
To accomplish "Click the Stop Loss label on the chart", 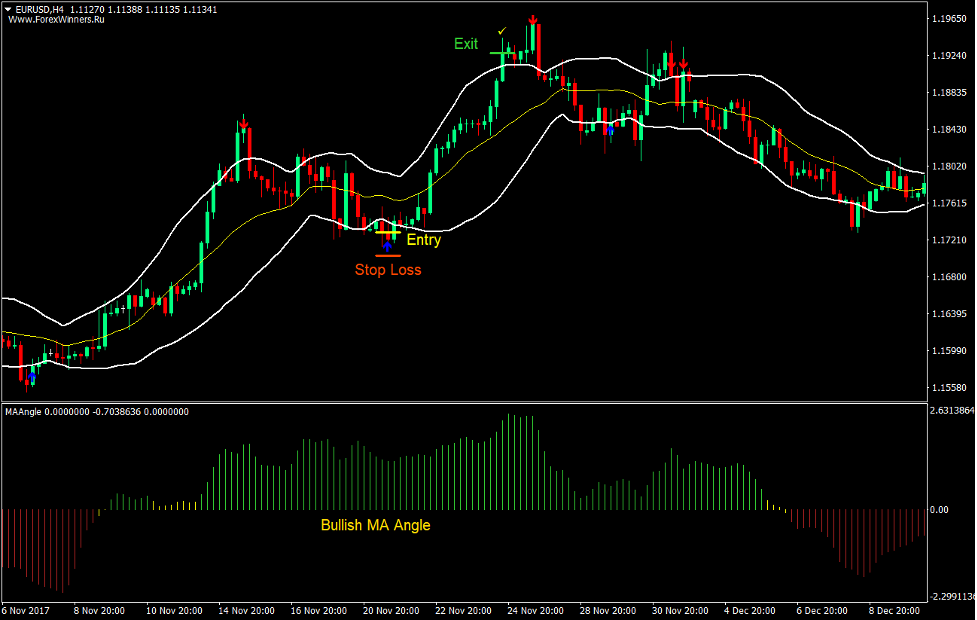I will [388, 269].
